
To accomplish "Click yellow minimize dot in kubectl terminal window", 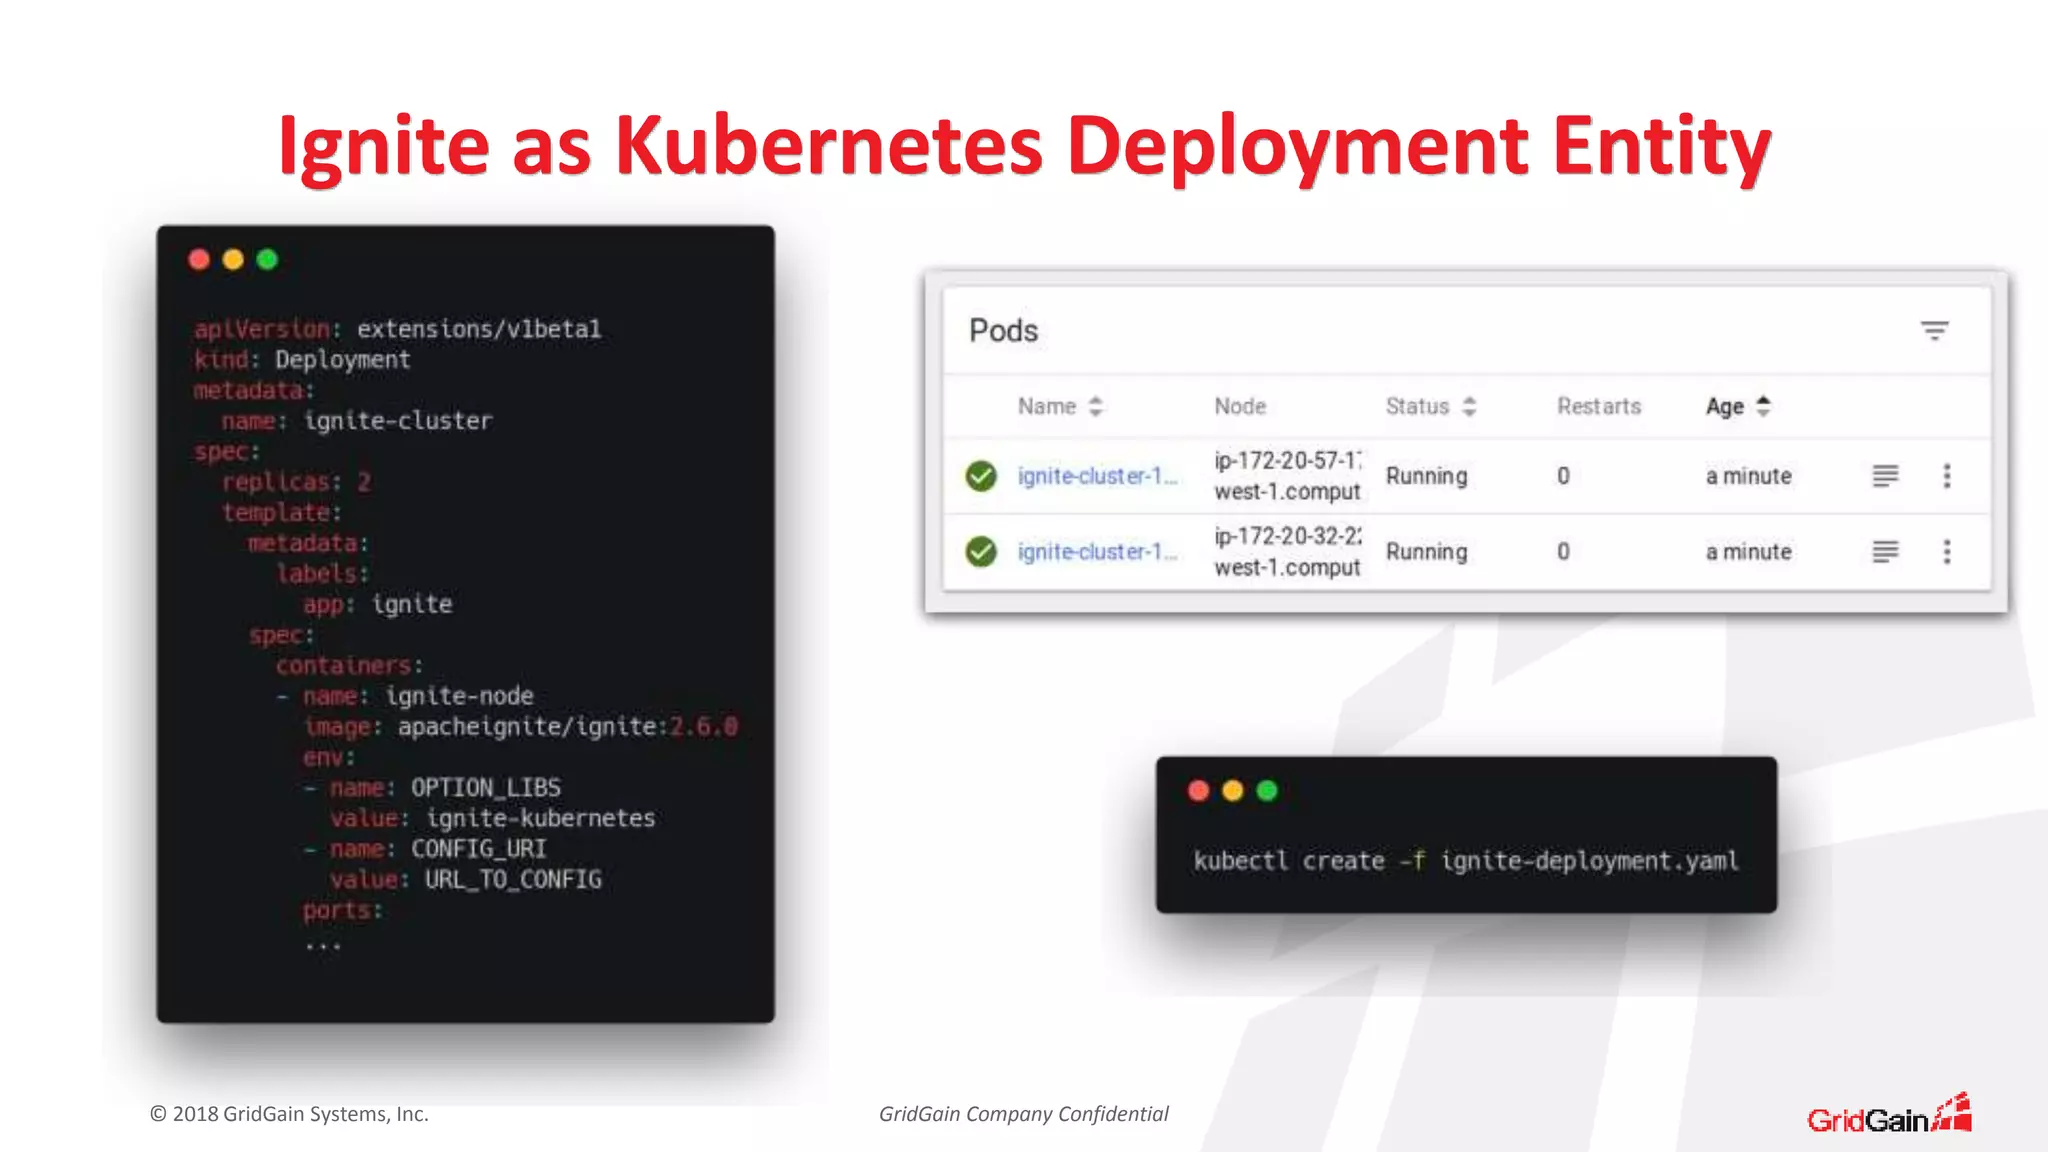I will tap(1233, 791).
